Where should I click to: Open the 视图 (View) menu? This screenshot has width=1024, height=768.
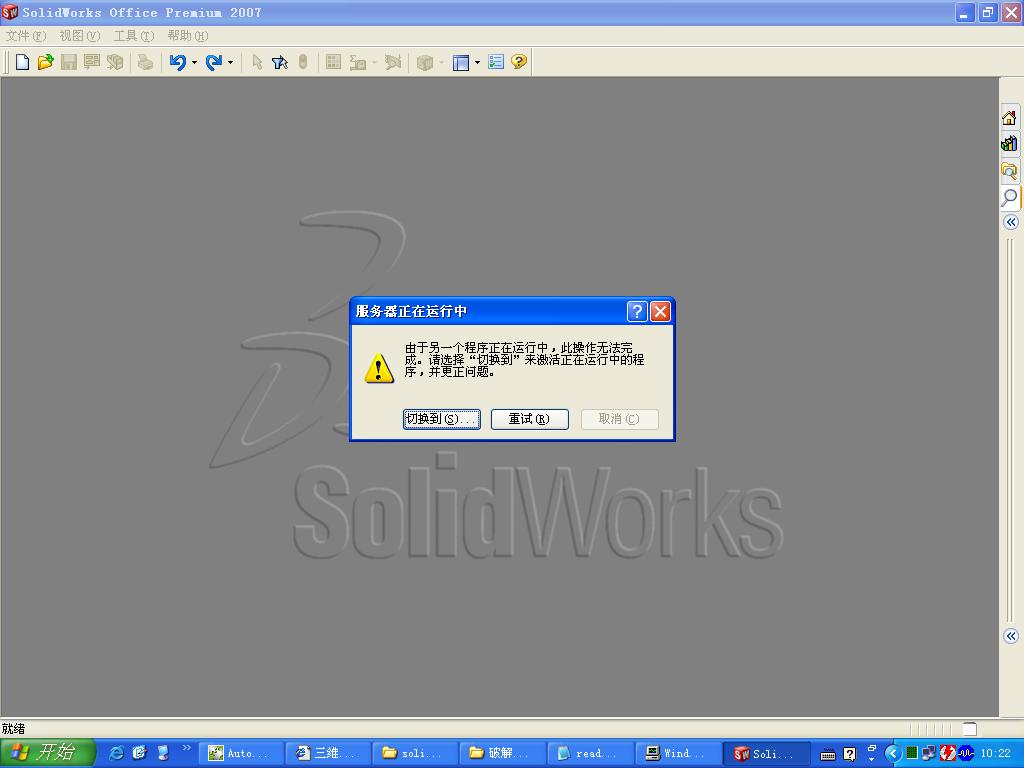(80, 35)
